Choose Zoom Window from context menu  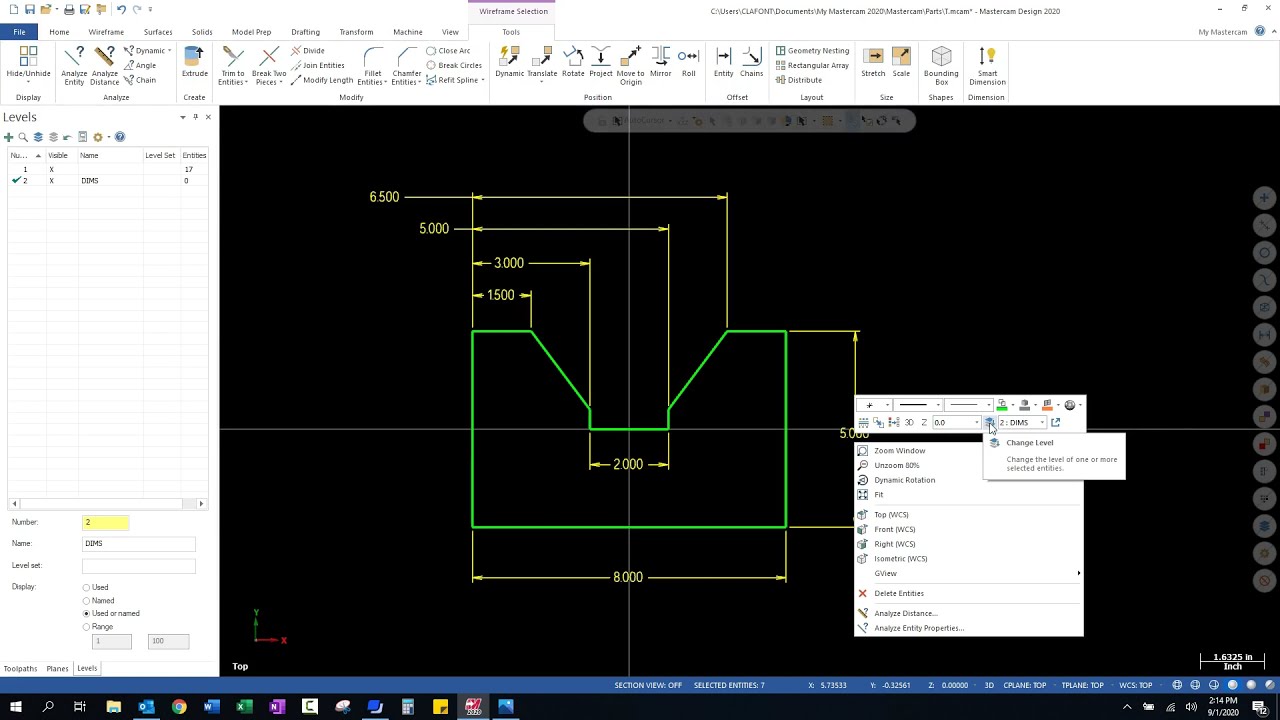[x=899, y=451]
